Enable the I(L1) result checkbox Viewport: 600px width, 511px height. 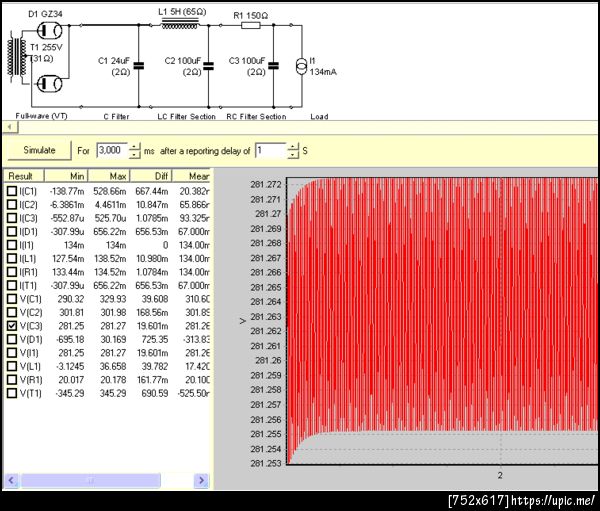(12, 258)
